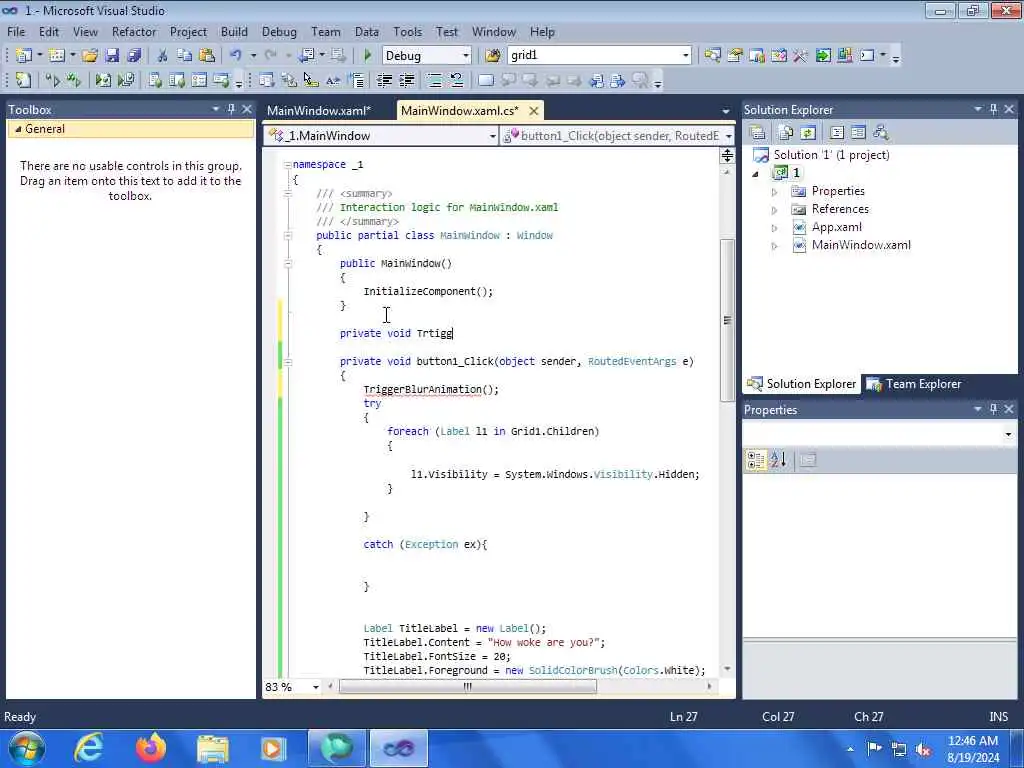Collapse project 1 tree node arrow
This screenshot has height=768, width=1024.
point(756,174)
